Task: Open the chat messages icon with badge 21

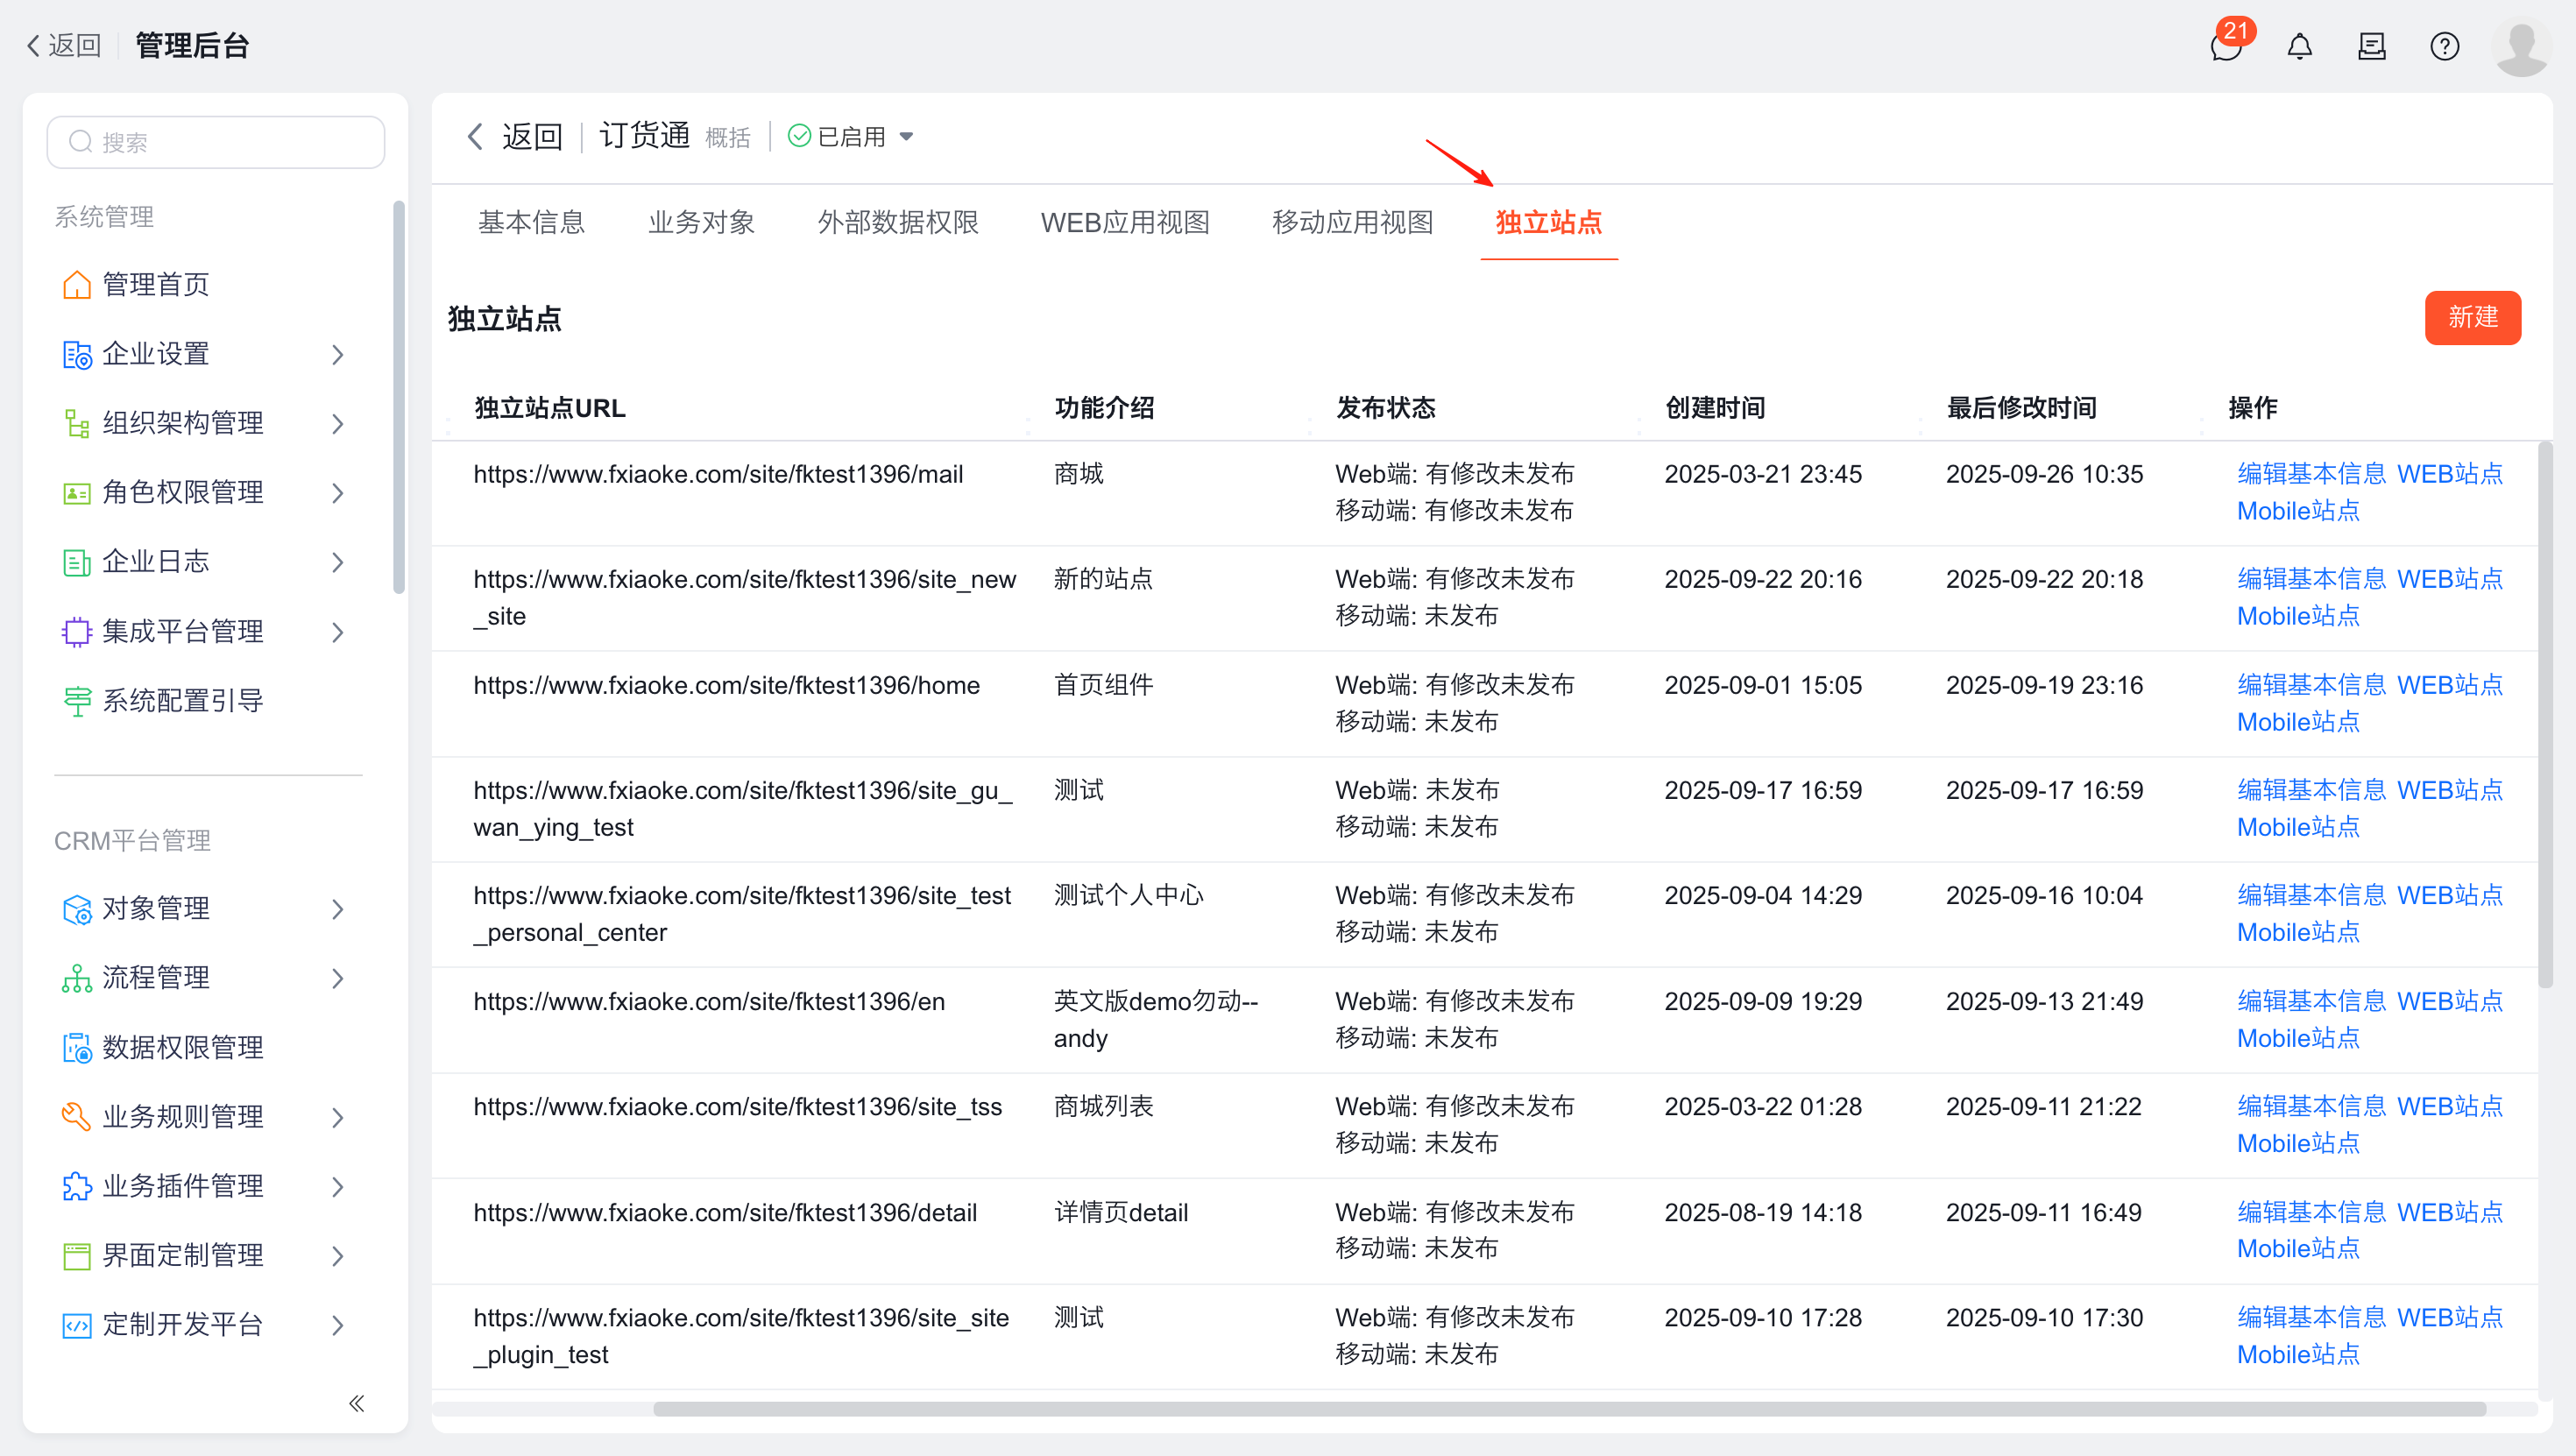Action: pos(2226,46)
